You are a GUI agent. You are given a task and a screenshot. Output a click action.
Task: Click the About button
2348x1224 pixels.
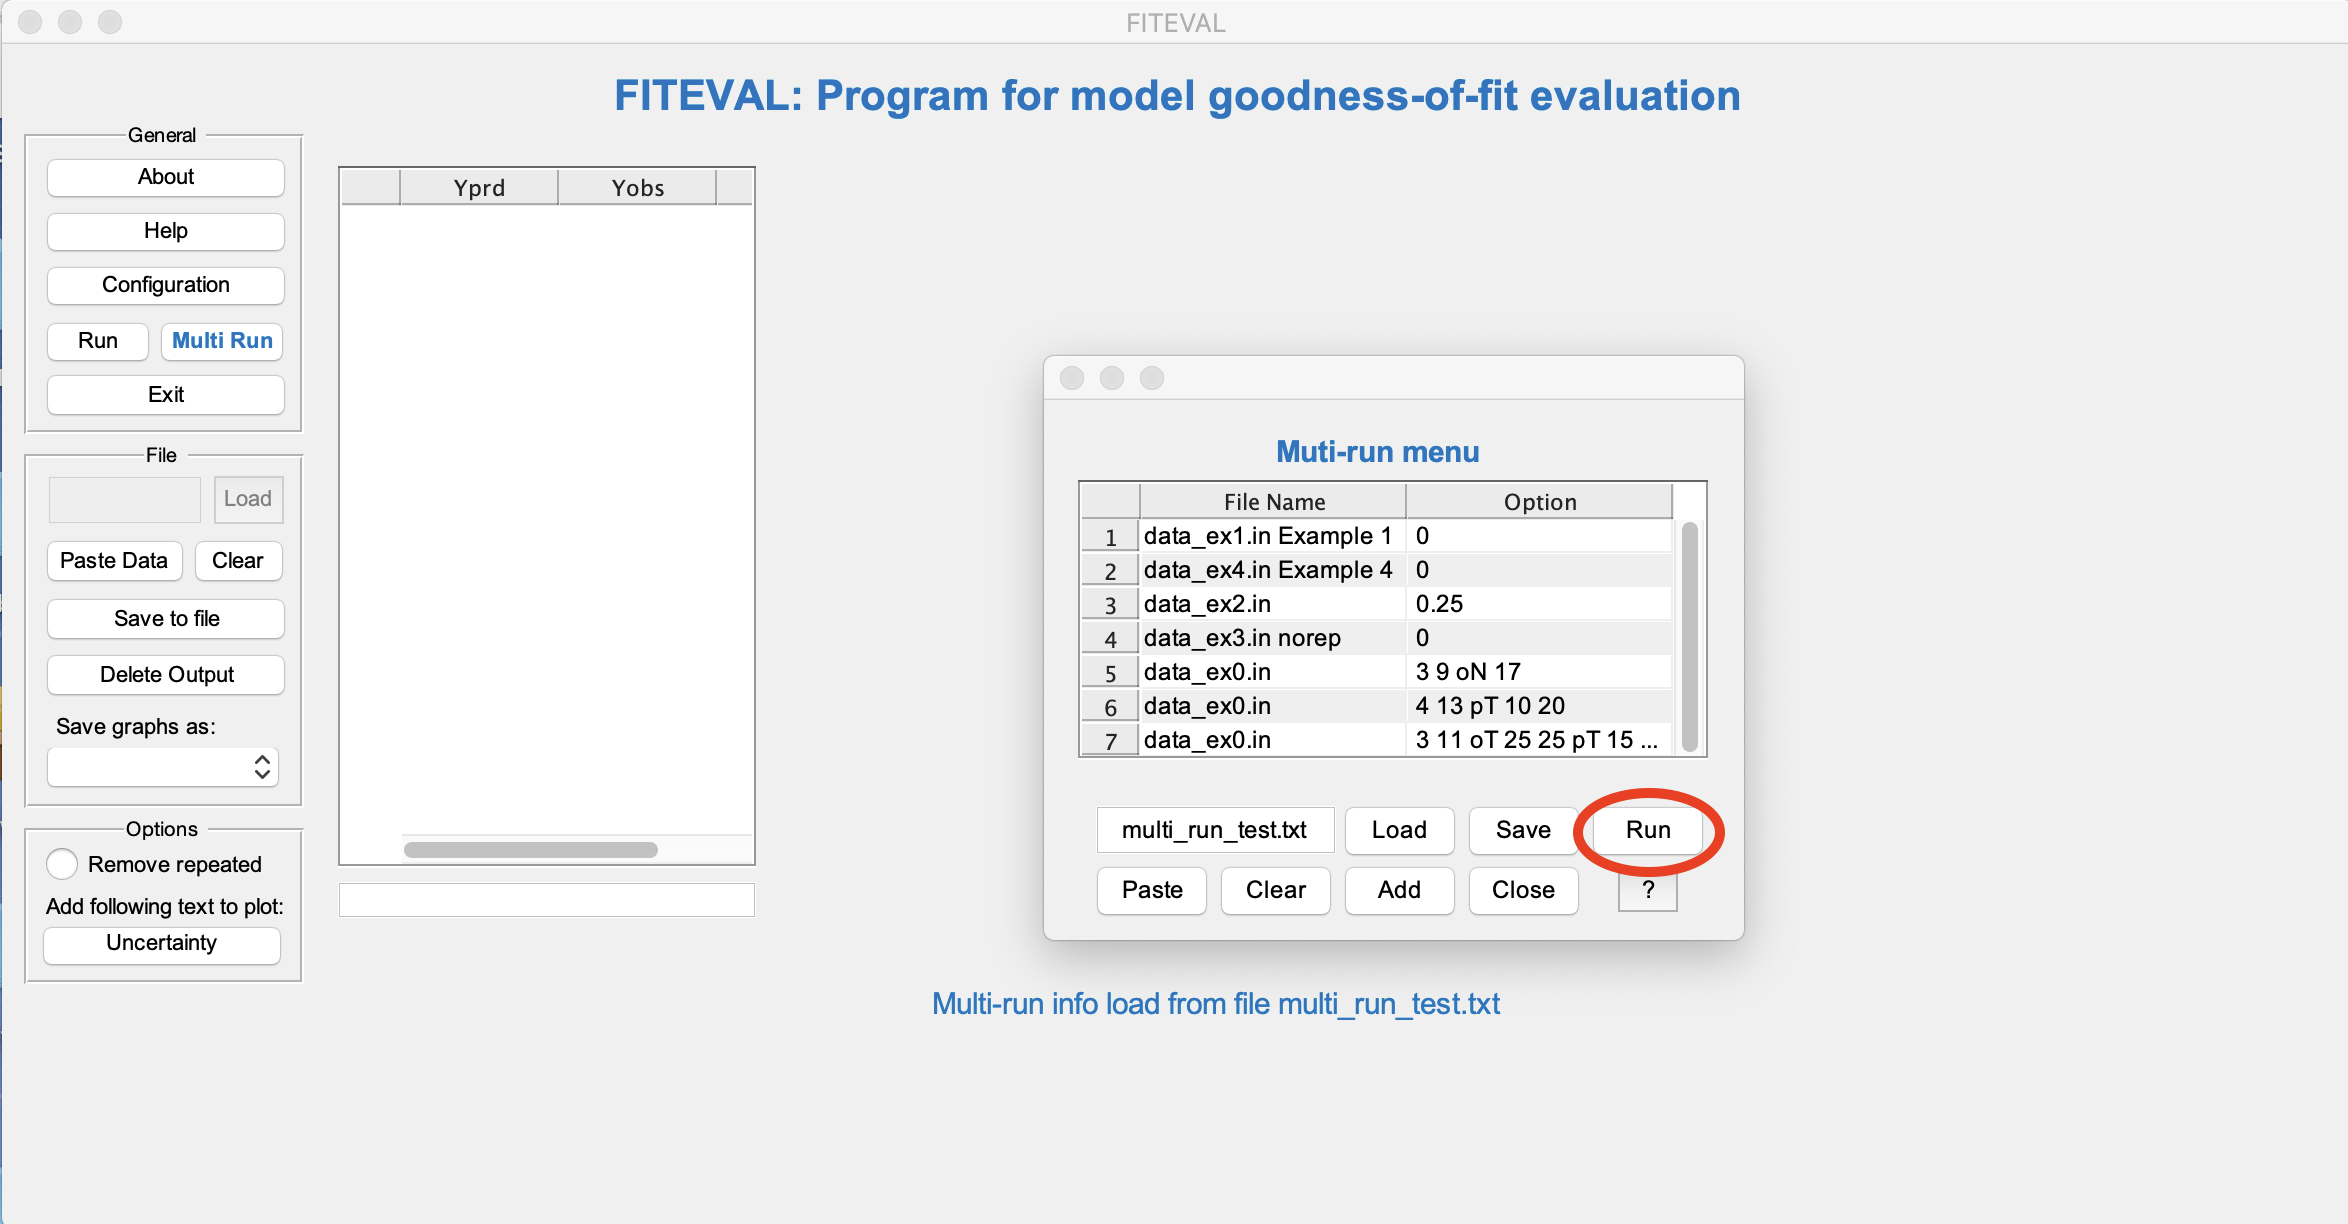166,177
